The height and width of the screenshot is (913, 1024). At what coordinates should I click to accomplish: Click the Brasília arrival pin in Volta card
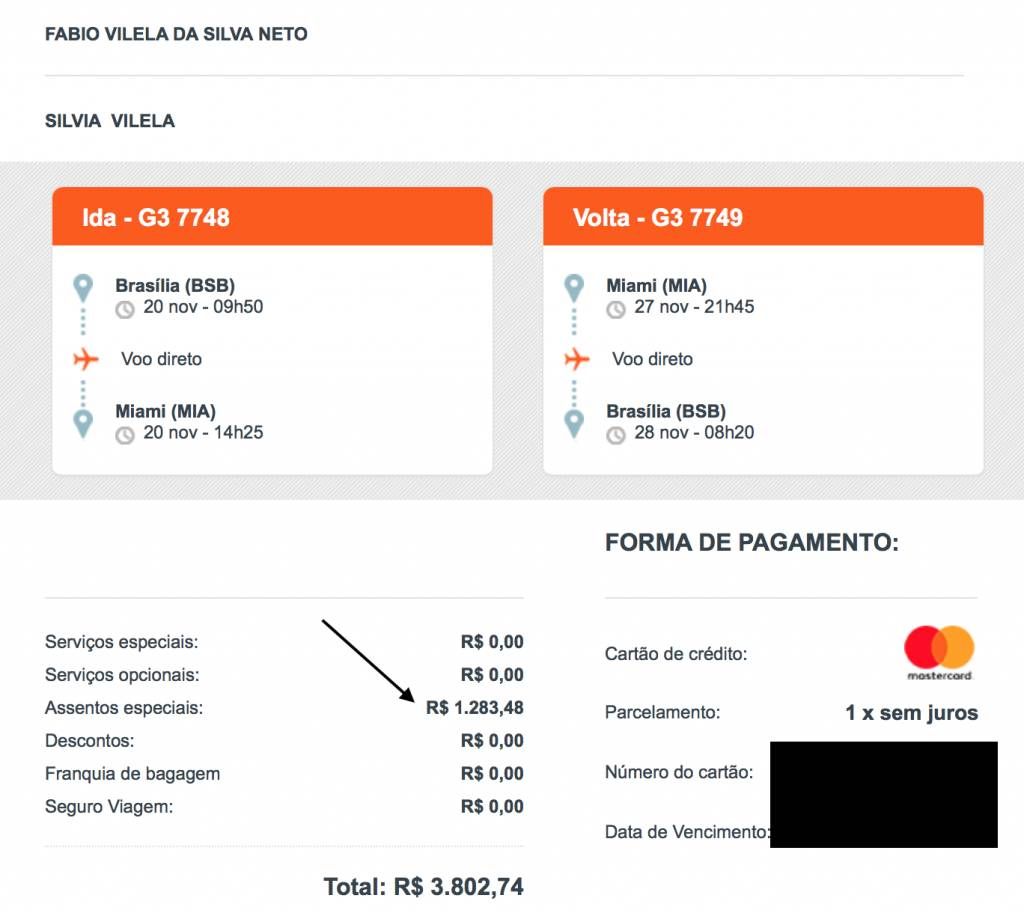click(574, 422)
